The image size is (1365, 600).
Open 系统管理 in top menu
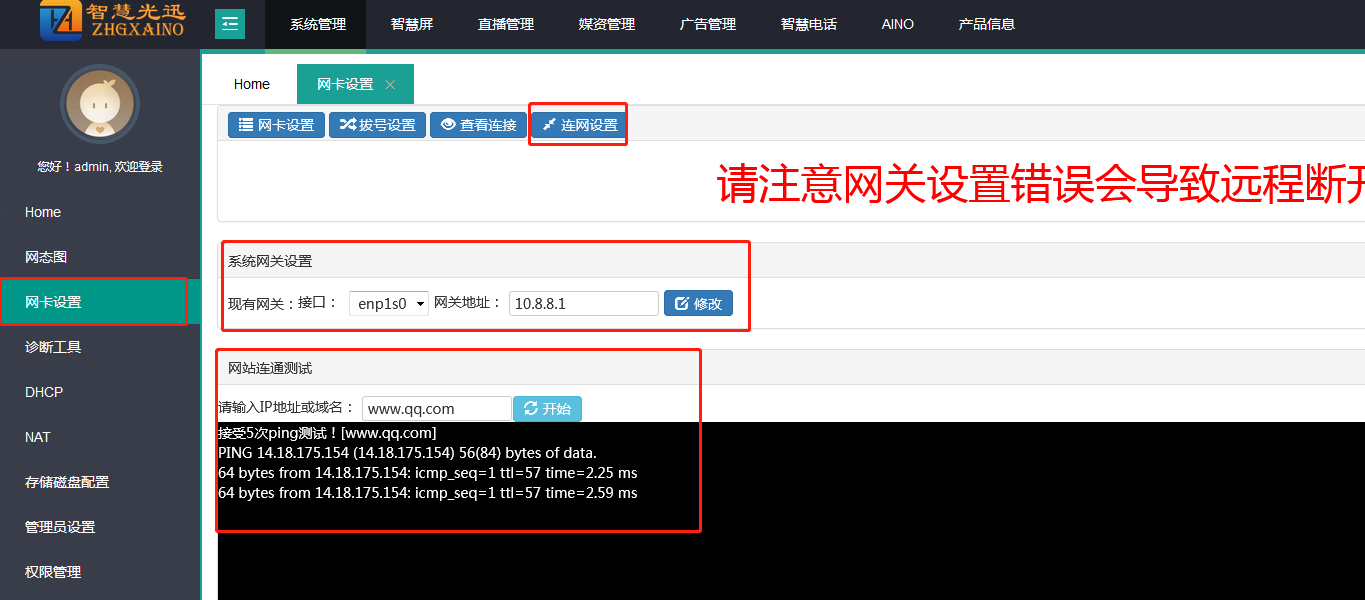point(317,24)
